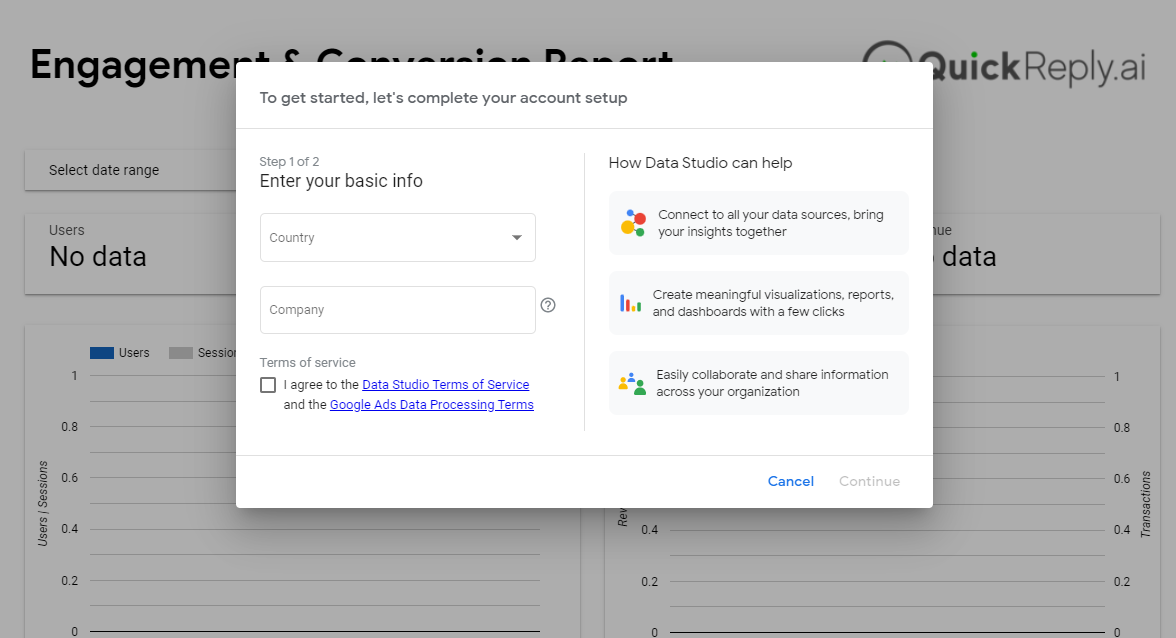The height and width of the screenshot is (638, 1176).
Task: Click the Company input field
Action: pyautogui.click(x=398, y=310)
